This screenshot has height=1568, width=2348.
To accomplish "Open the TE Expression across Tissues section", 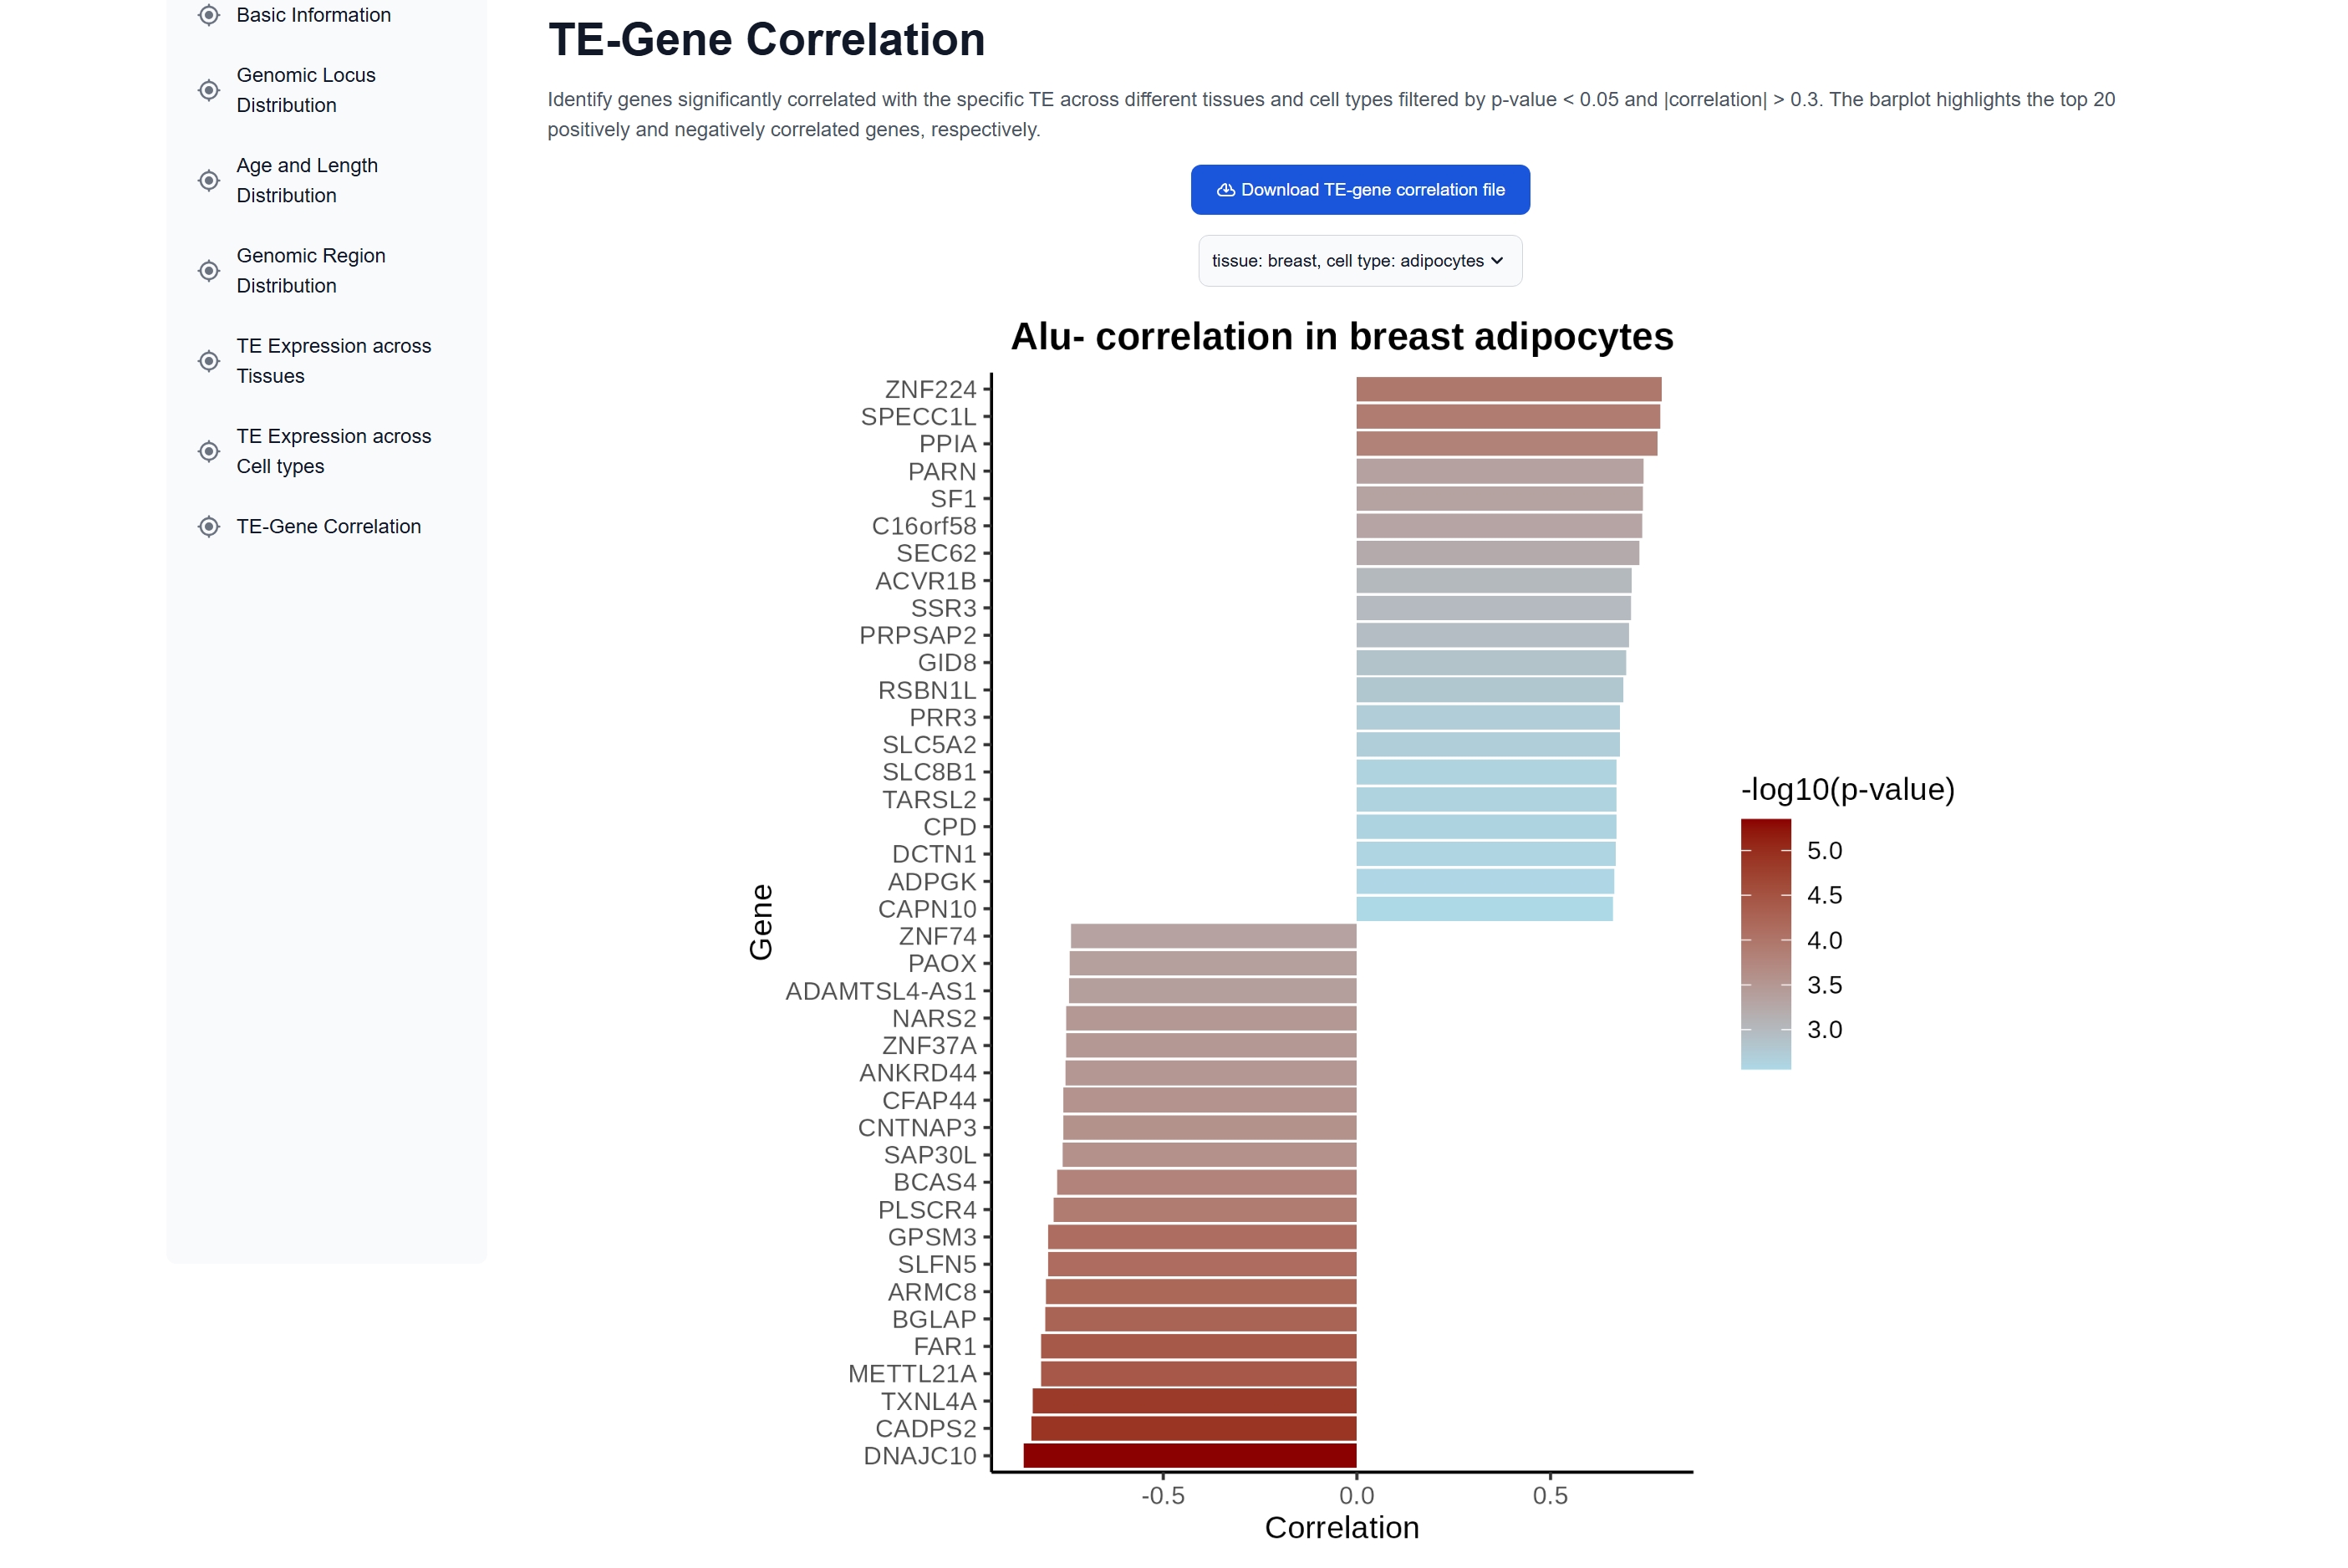I will point(333,360).
